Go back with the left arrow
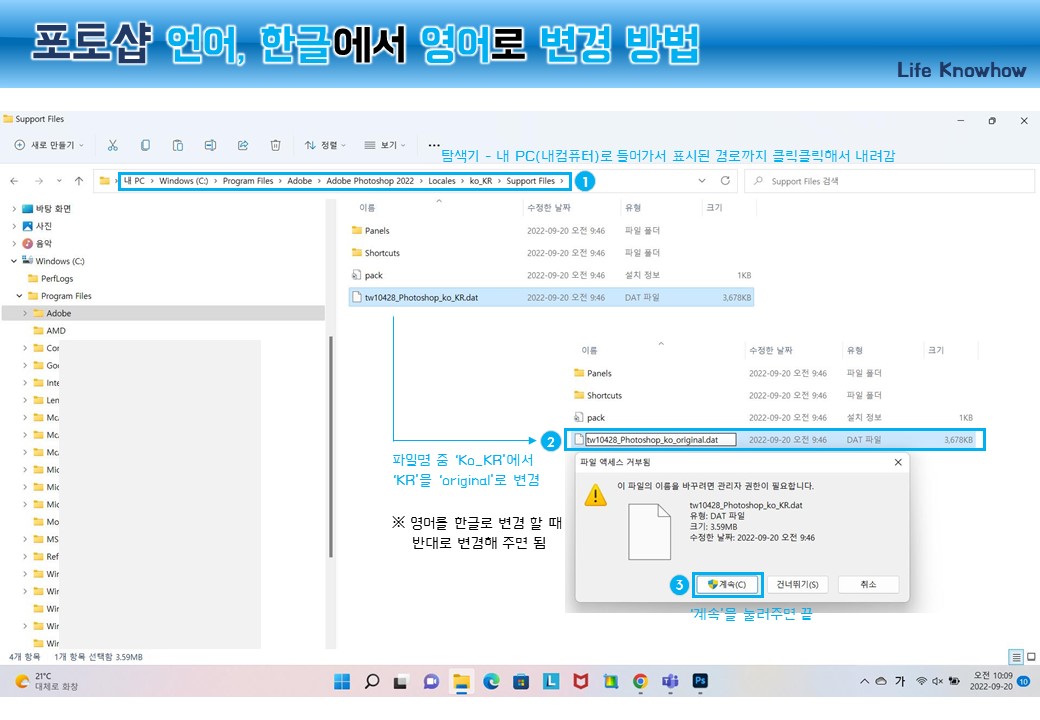The image size is (1040, 720). coord(15,181)
